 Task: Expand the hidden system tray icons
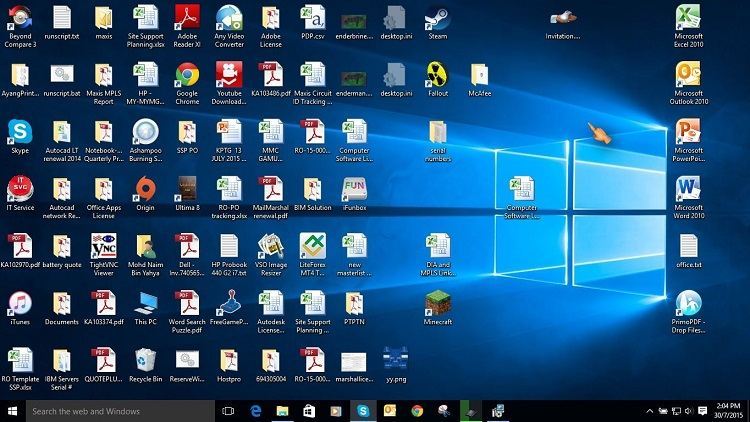point(650,411)
